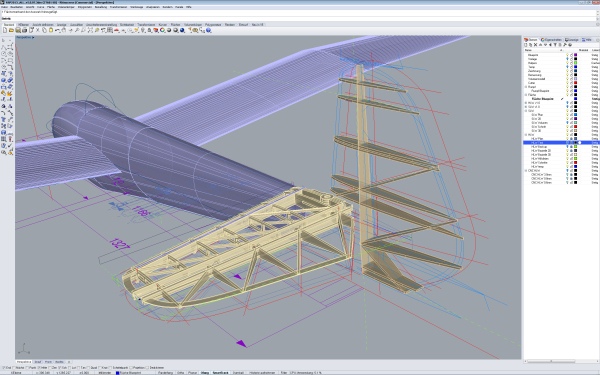The image size is (600, 375).
Task: Click the hammer Tools icon in layer panel
Action: pyautogui.click(x=565, y=45)
